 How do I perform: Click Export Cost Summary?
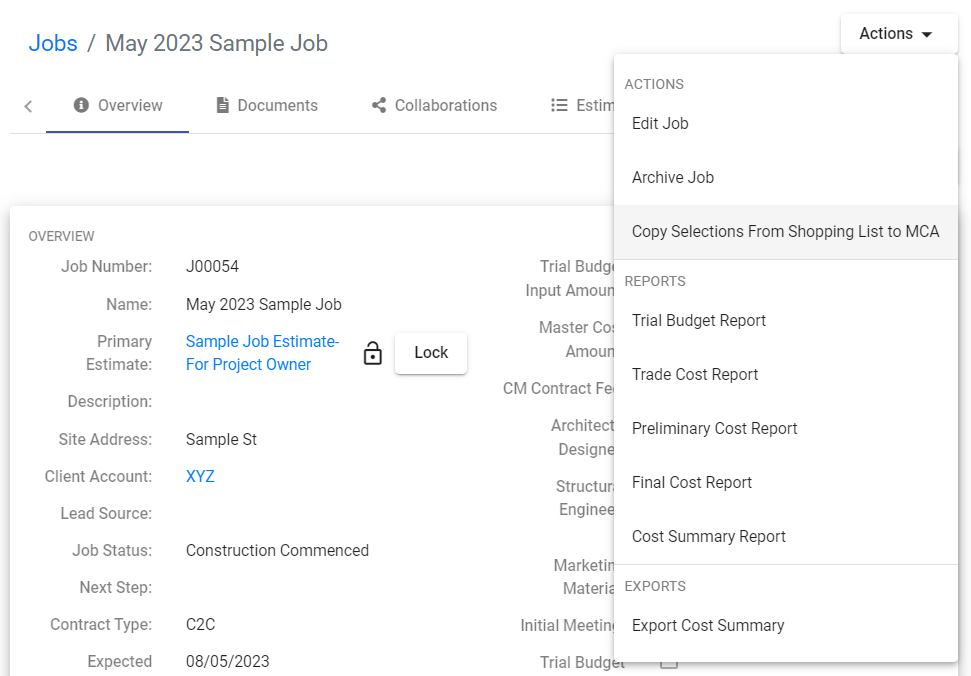[x=708, y=626]
